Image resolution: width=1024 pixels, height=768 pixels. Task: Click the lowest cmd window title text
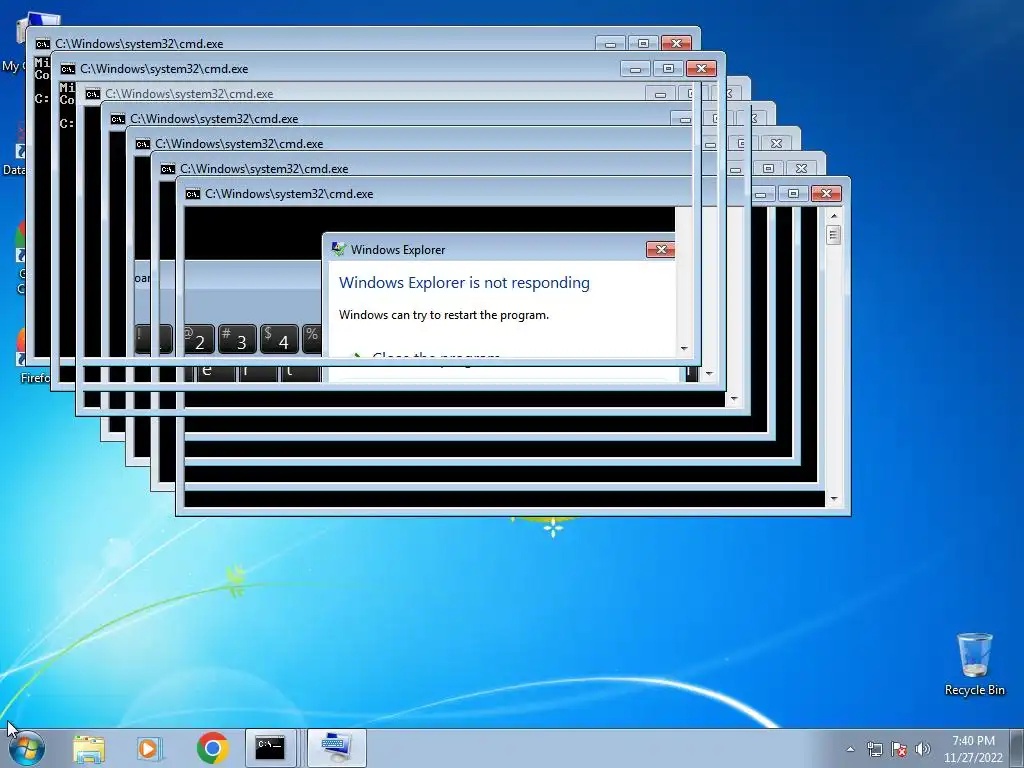(289, 194)
